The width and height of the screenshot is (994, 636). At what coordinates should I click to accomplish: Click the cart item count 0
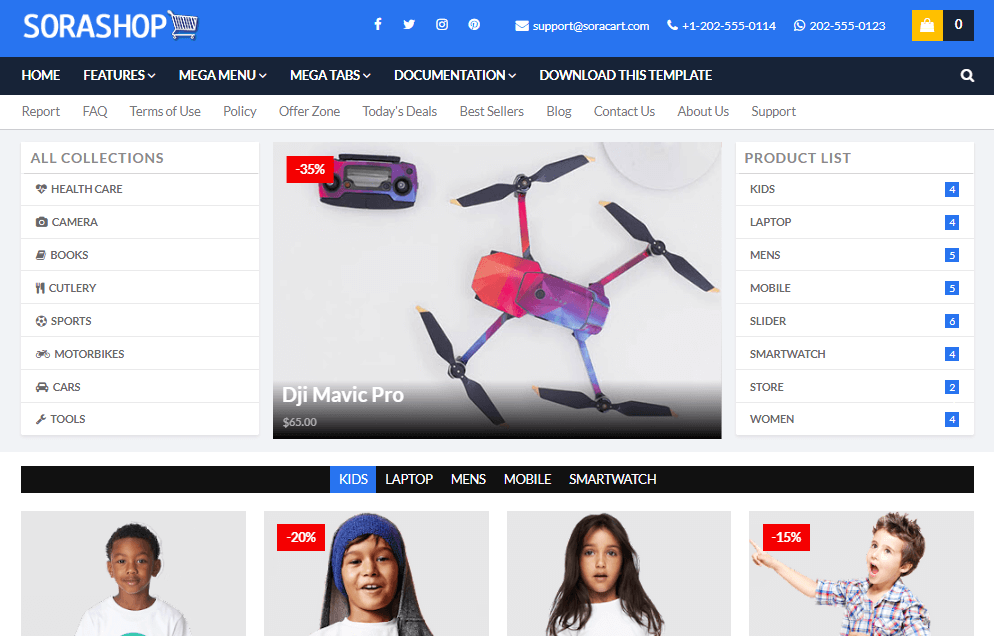(958, 25)
